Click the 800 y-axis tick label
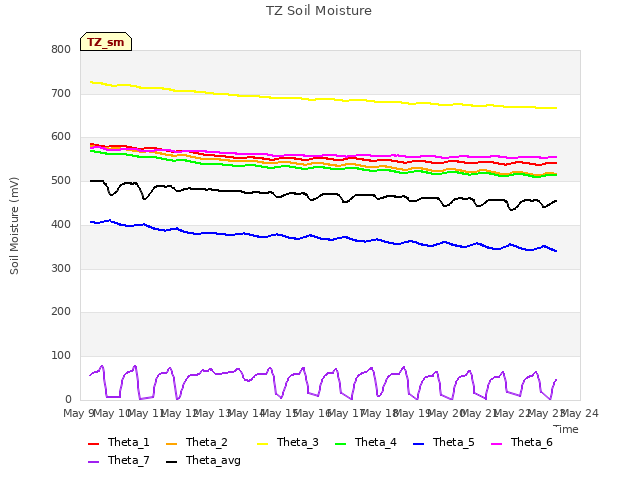The width and height of the screenshot is (640, 480). 61,49
